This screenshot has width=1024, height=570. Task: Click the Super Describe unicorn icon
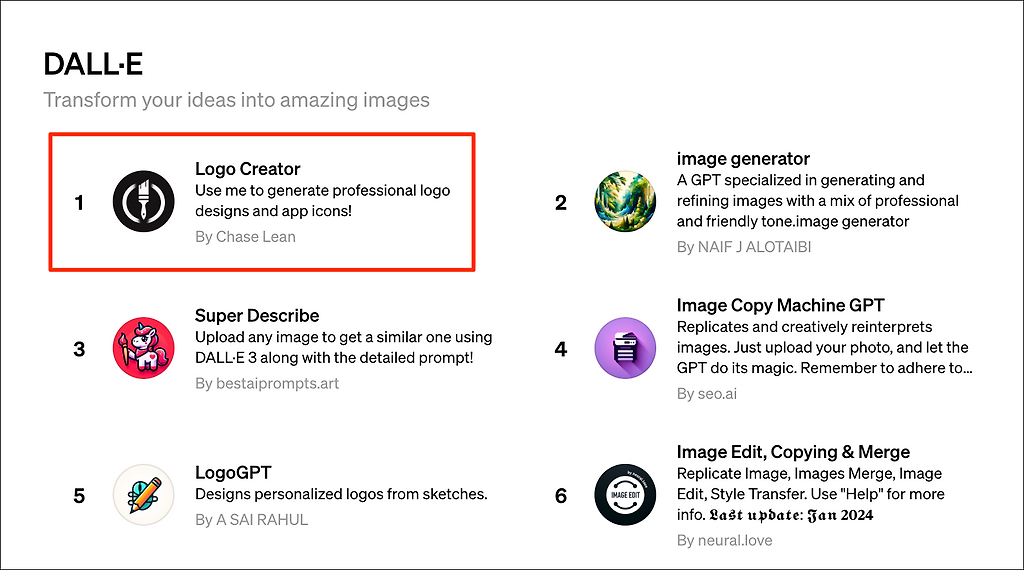(144, 348)
